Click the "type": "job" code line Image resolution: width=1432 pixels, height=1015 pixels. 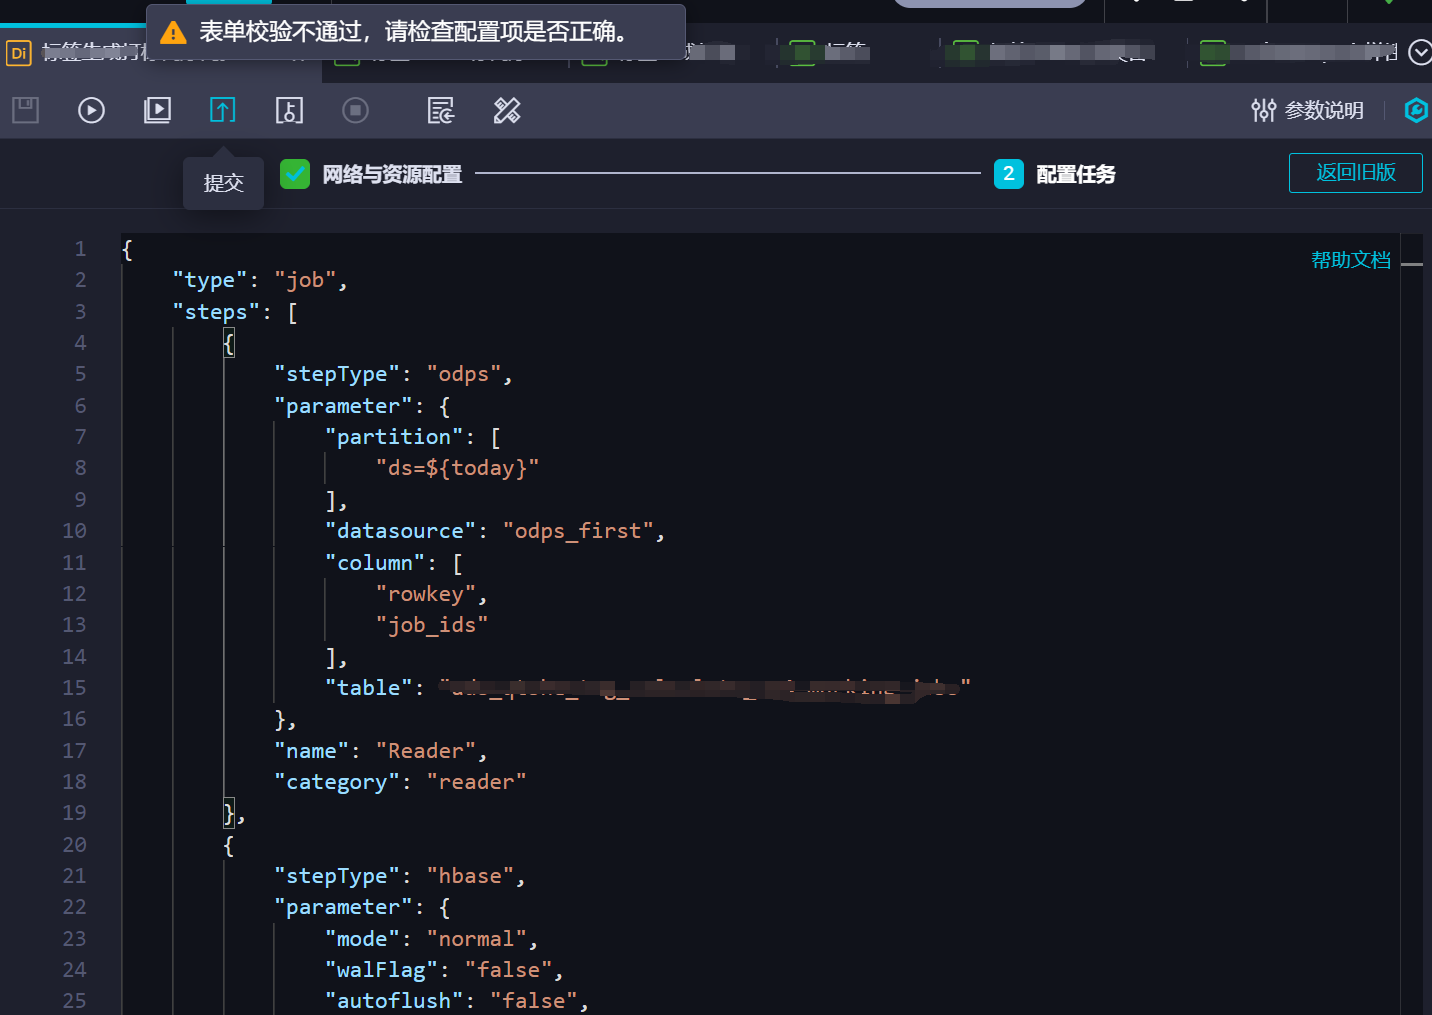pyautogui.click(x=259, y=280)
